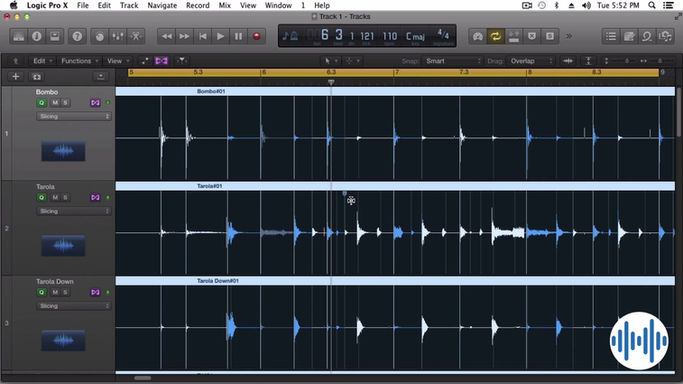Toggle the square-in-box transport button
The image size is (683, 384).
[x=550, y=36]
